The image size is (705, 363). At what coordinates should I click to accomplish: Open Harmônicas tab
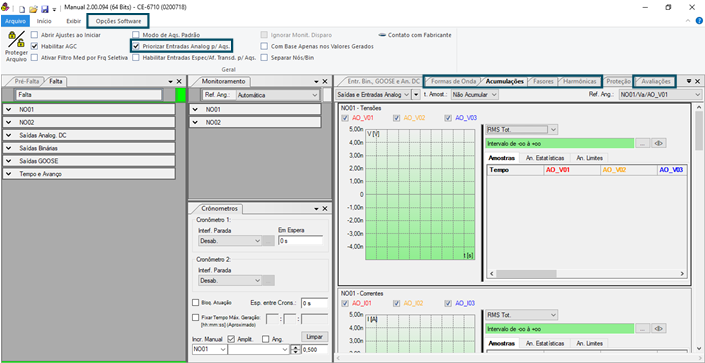580,81
